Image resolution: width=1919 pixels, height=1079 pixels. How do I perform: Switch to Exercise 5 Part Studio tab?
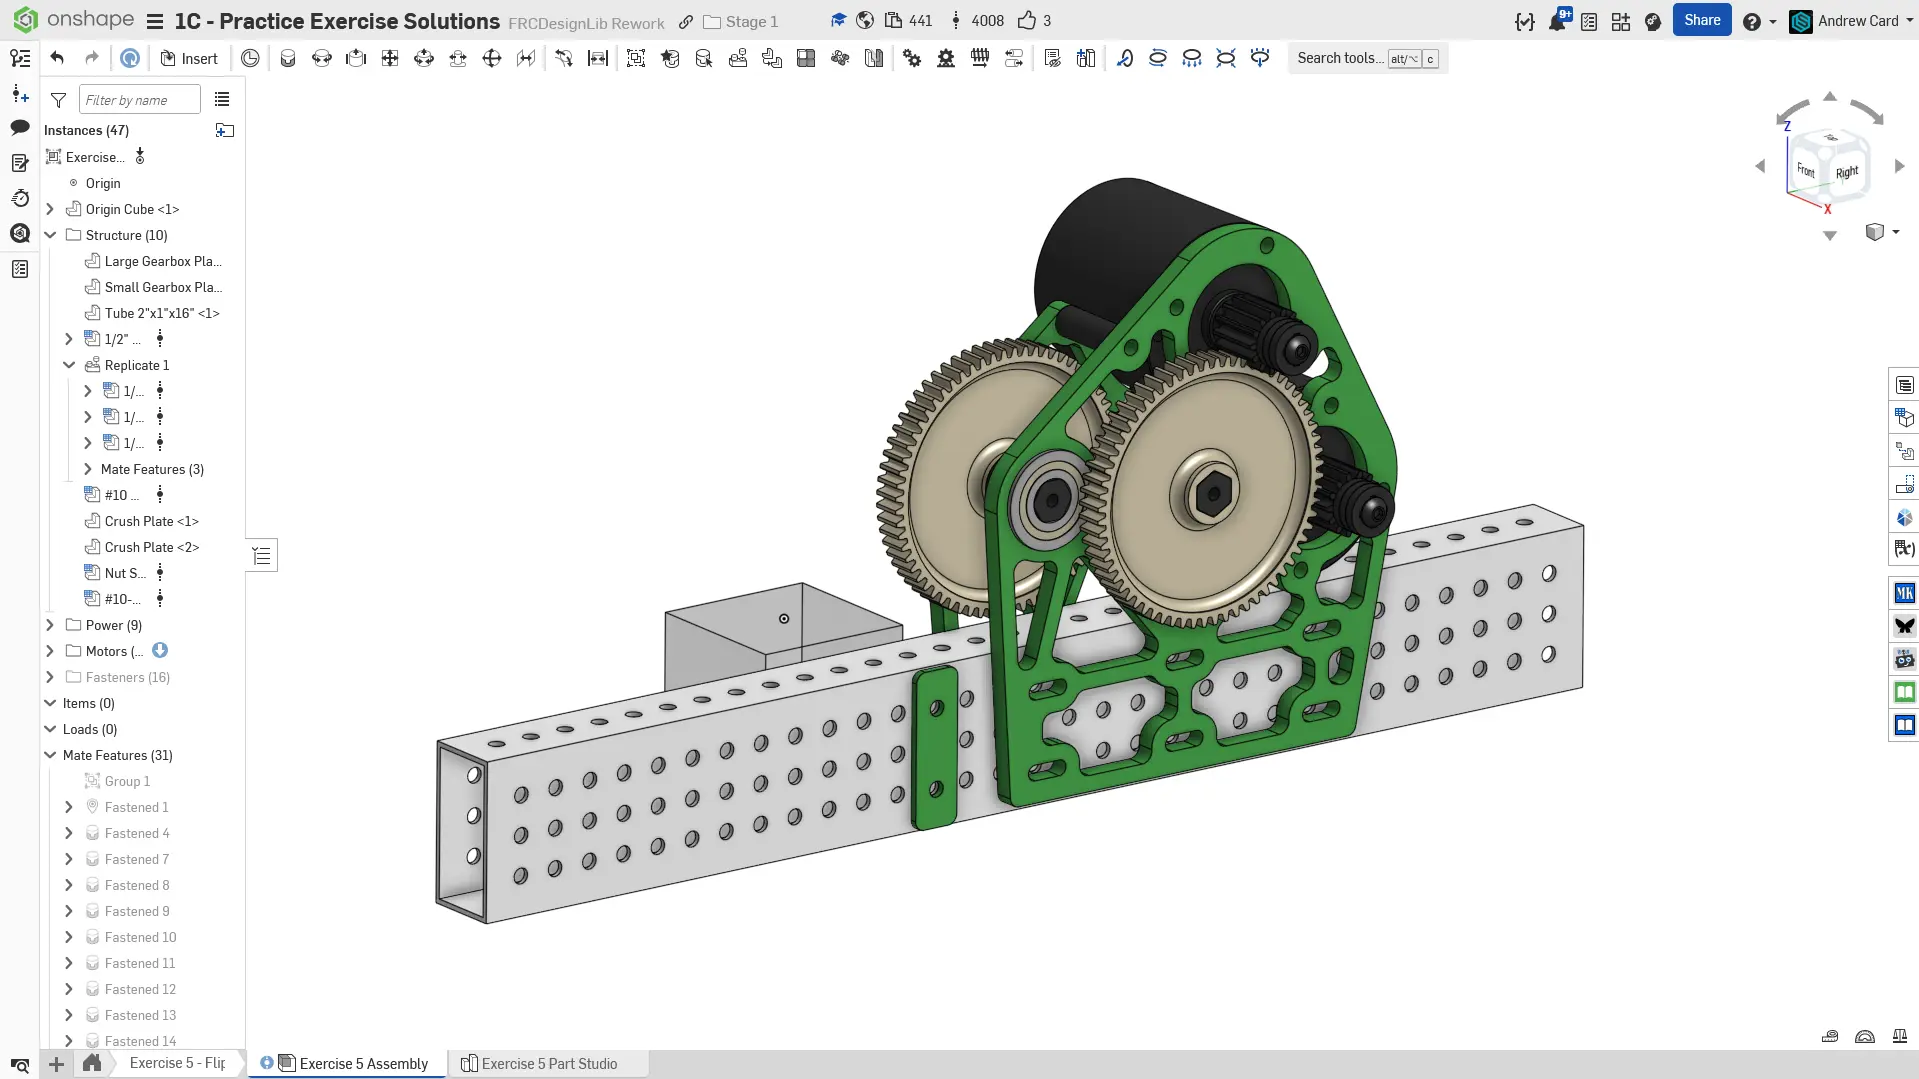548,1063
